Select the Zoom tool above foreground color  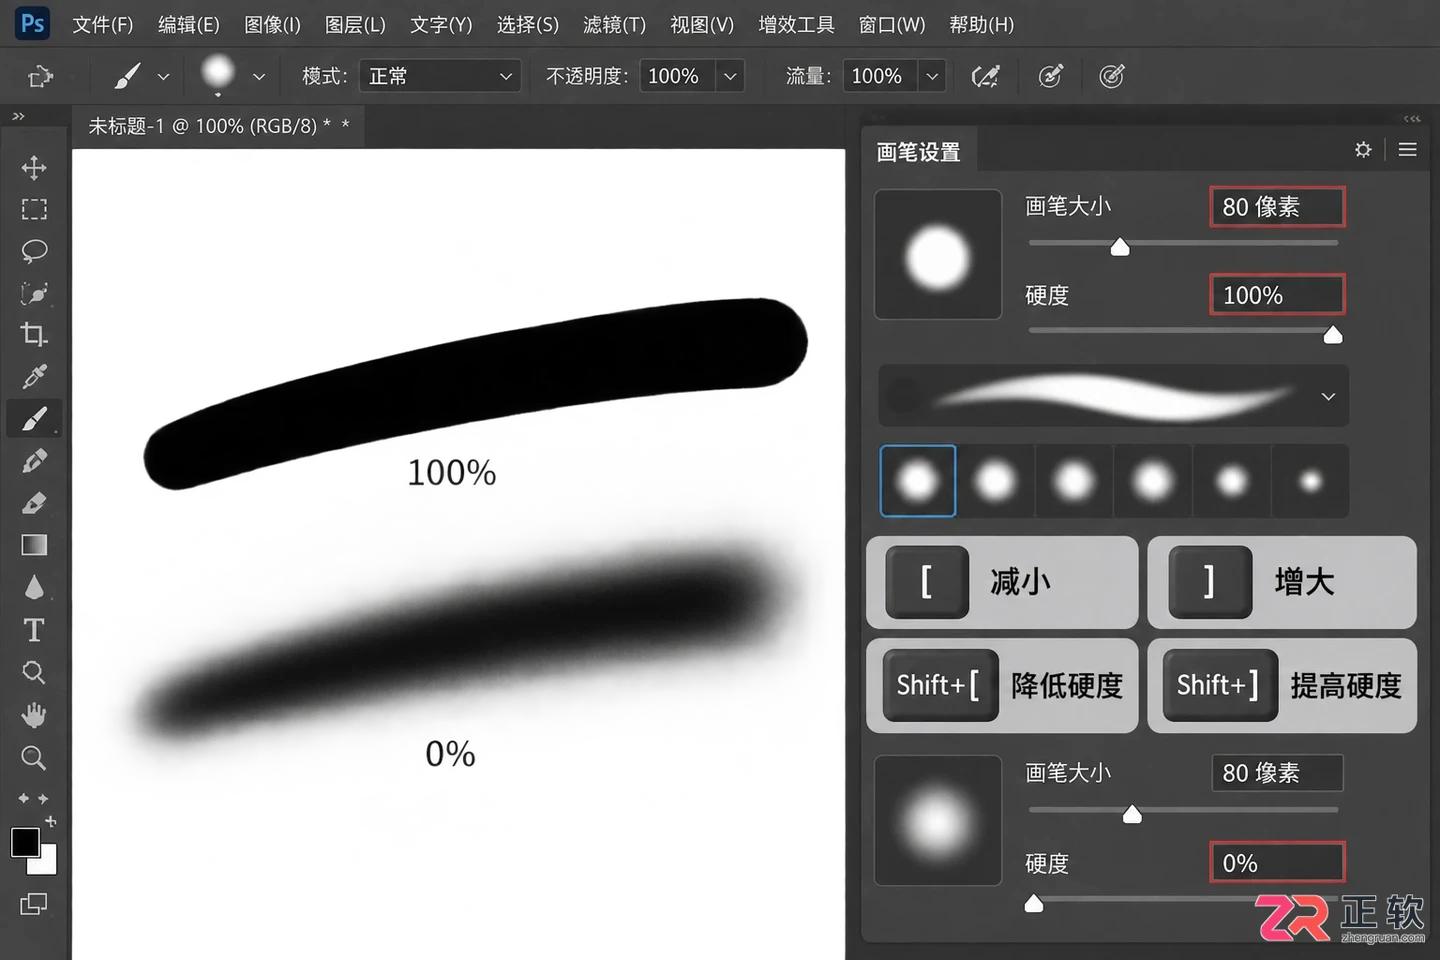tap(34, 758)
